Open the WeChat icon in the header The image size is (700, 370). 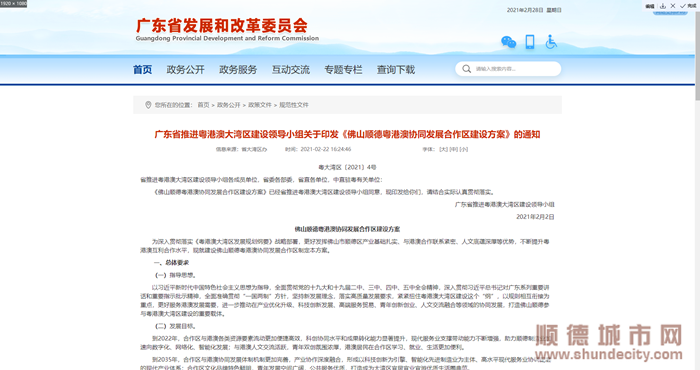pos(508,42)
